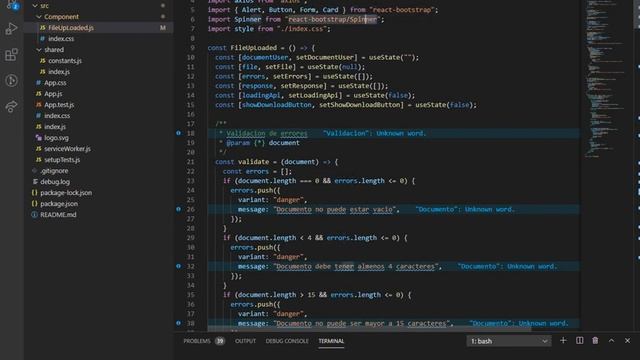Open index.css under Component folder
640x360 pixels.
pos(61,39)
